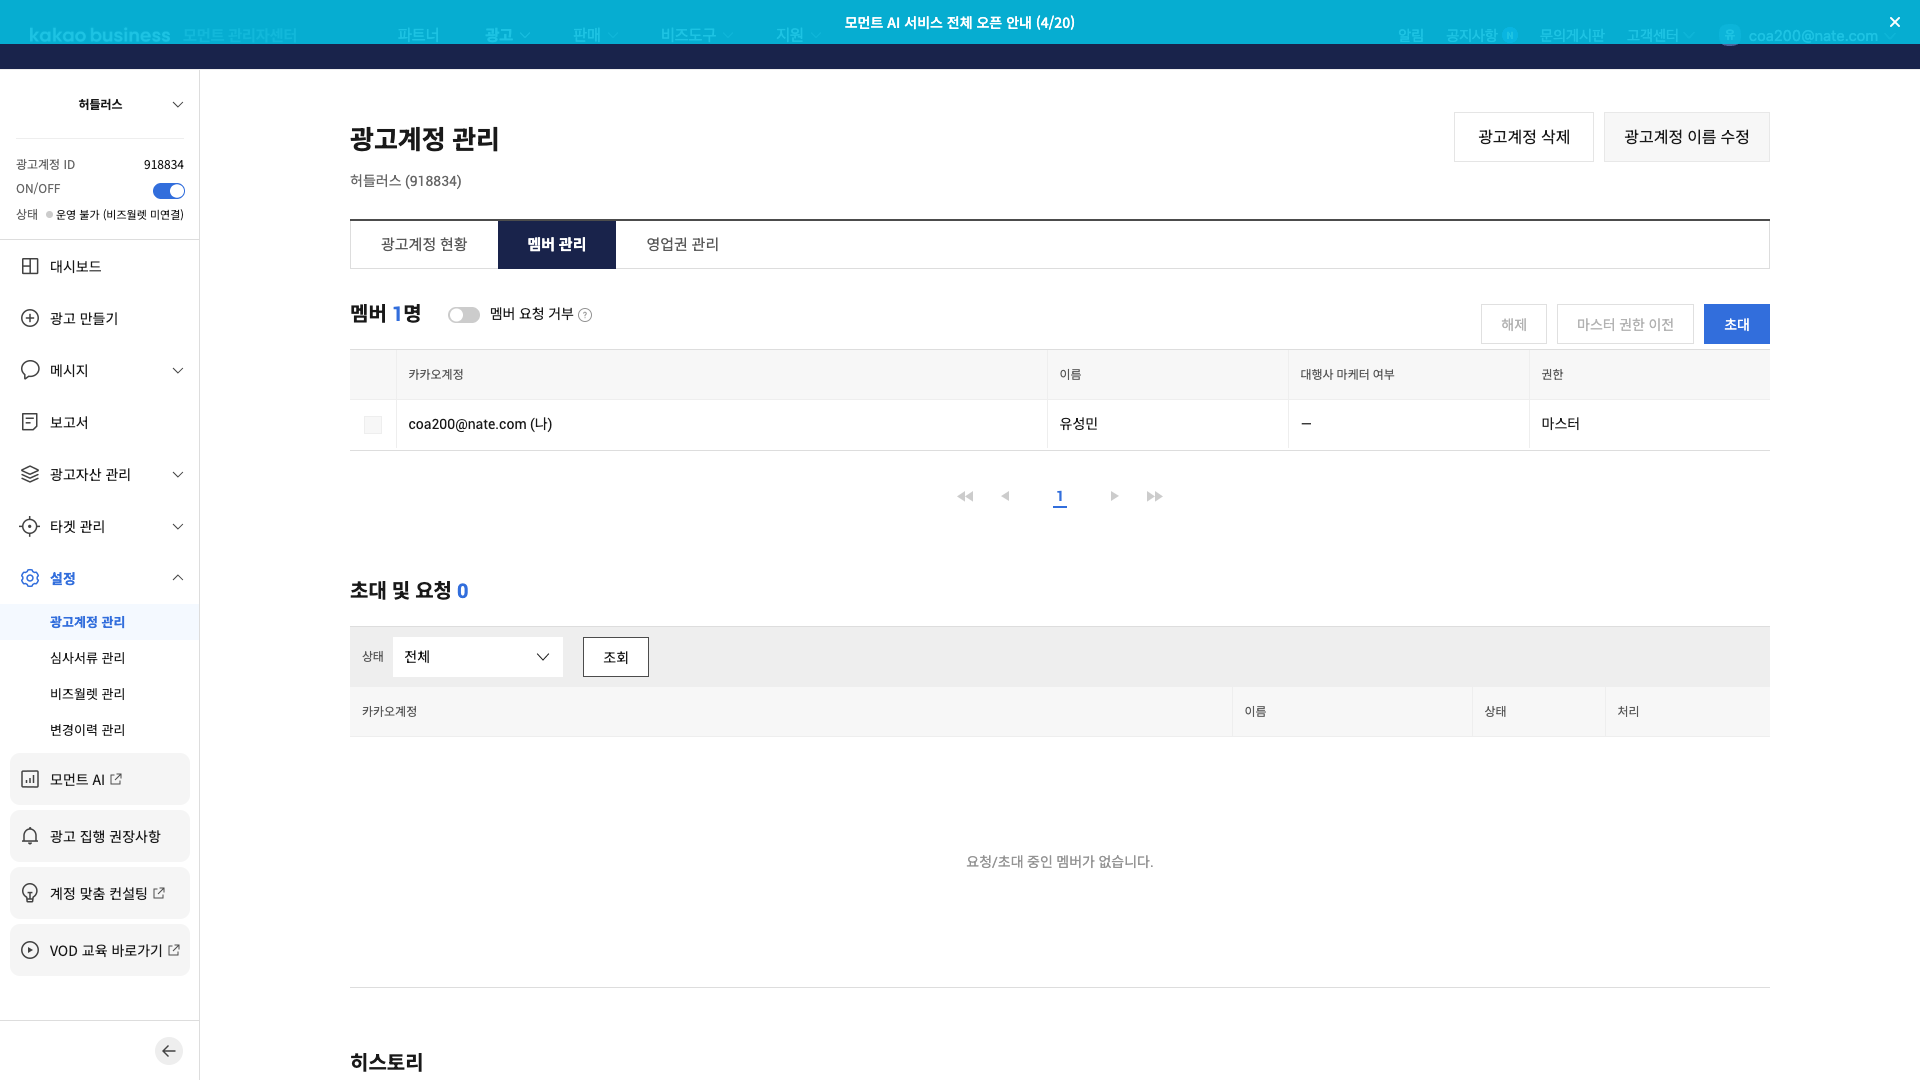Close the 모먼트 AI announcement banner

(1895, 22)
